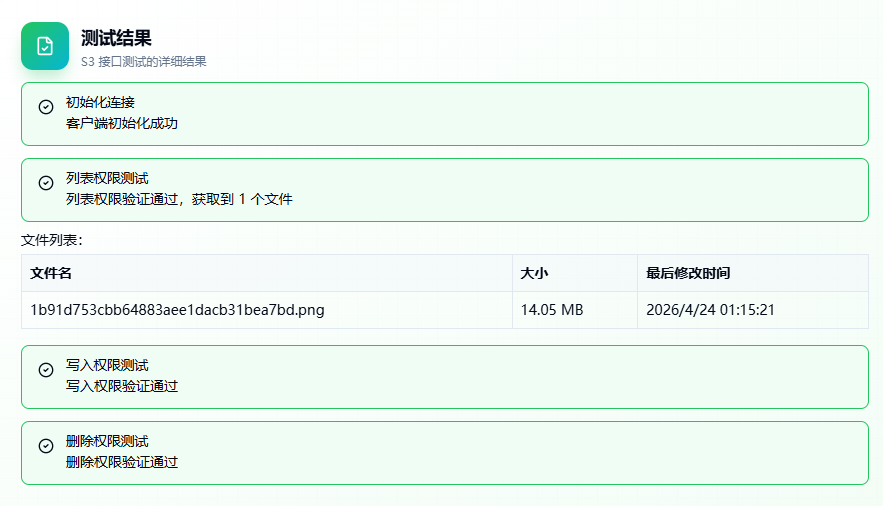Select the 初始化连接 result title
The image size is (883, 506).
pos(100,102)
